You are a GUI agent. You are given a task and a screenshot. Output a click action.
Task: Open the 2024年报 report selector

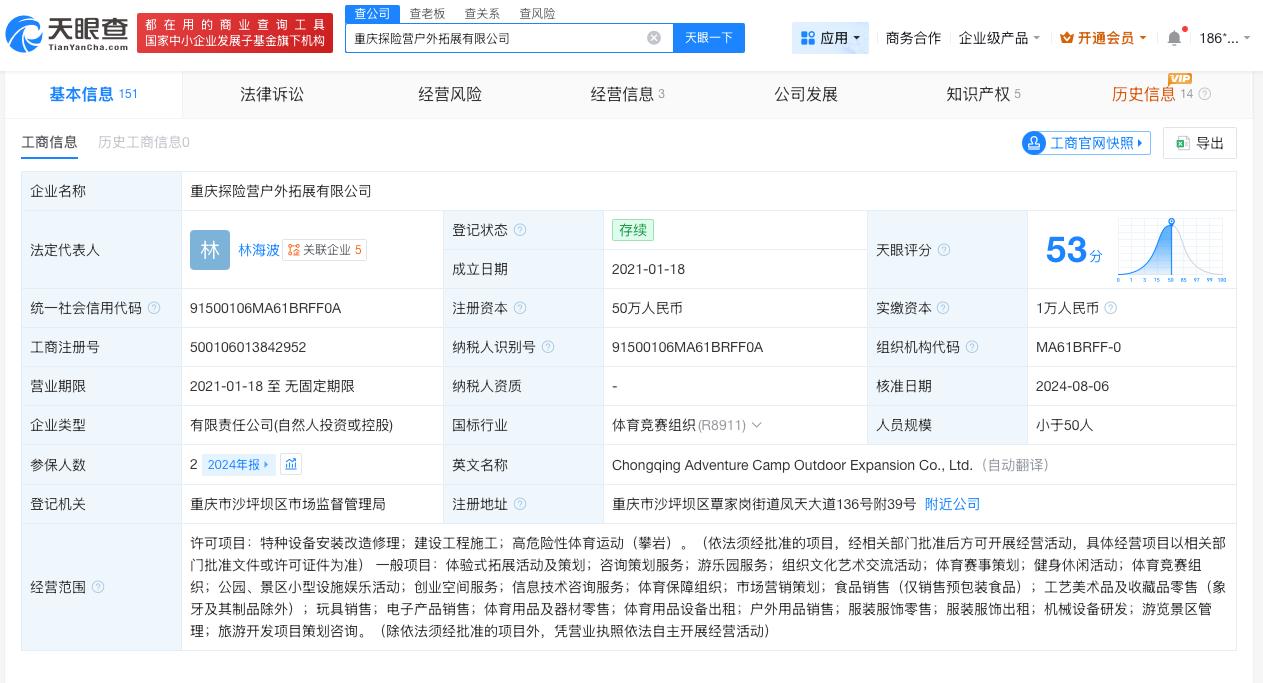pos(238,464)
